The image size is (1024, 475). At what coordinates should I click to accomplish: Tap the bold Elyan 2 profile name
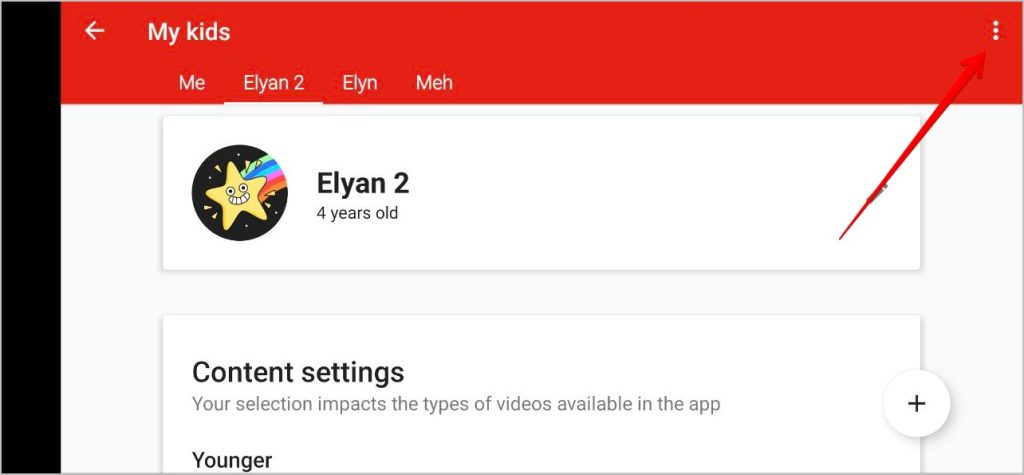pyautogui.click(x=363, y=183)
